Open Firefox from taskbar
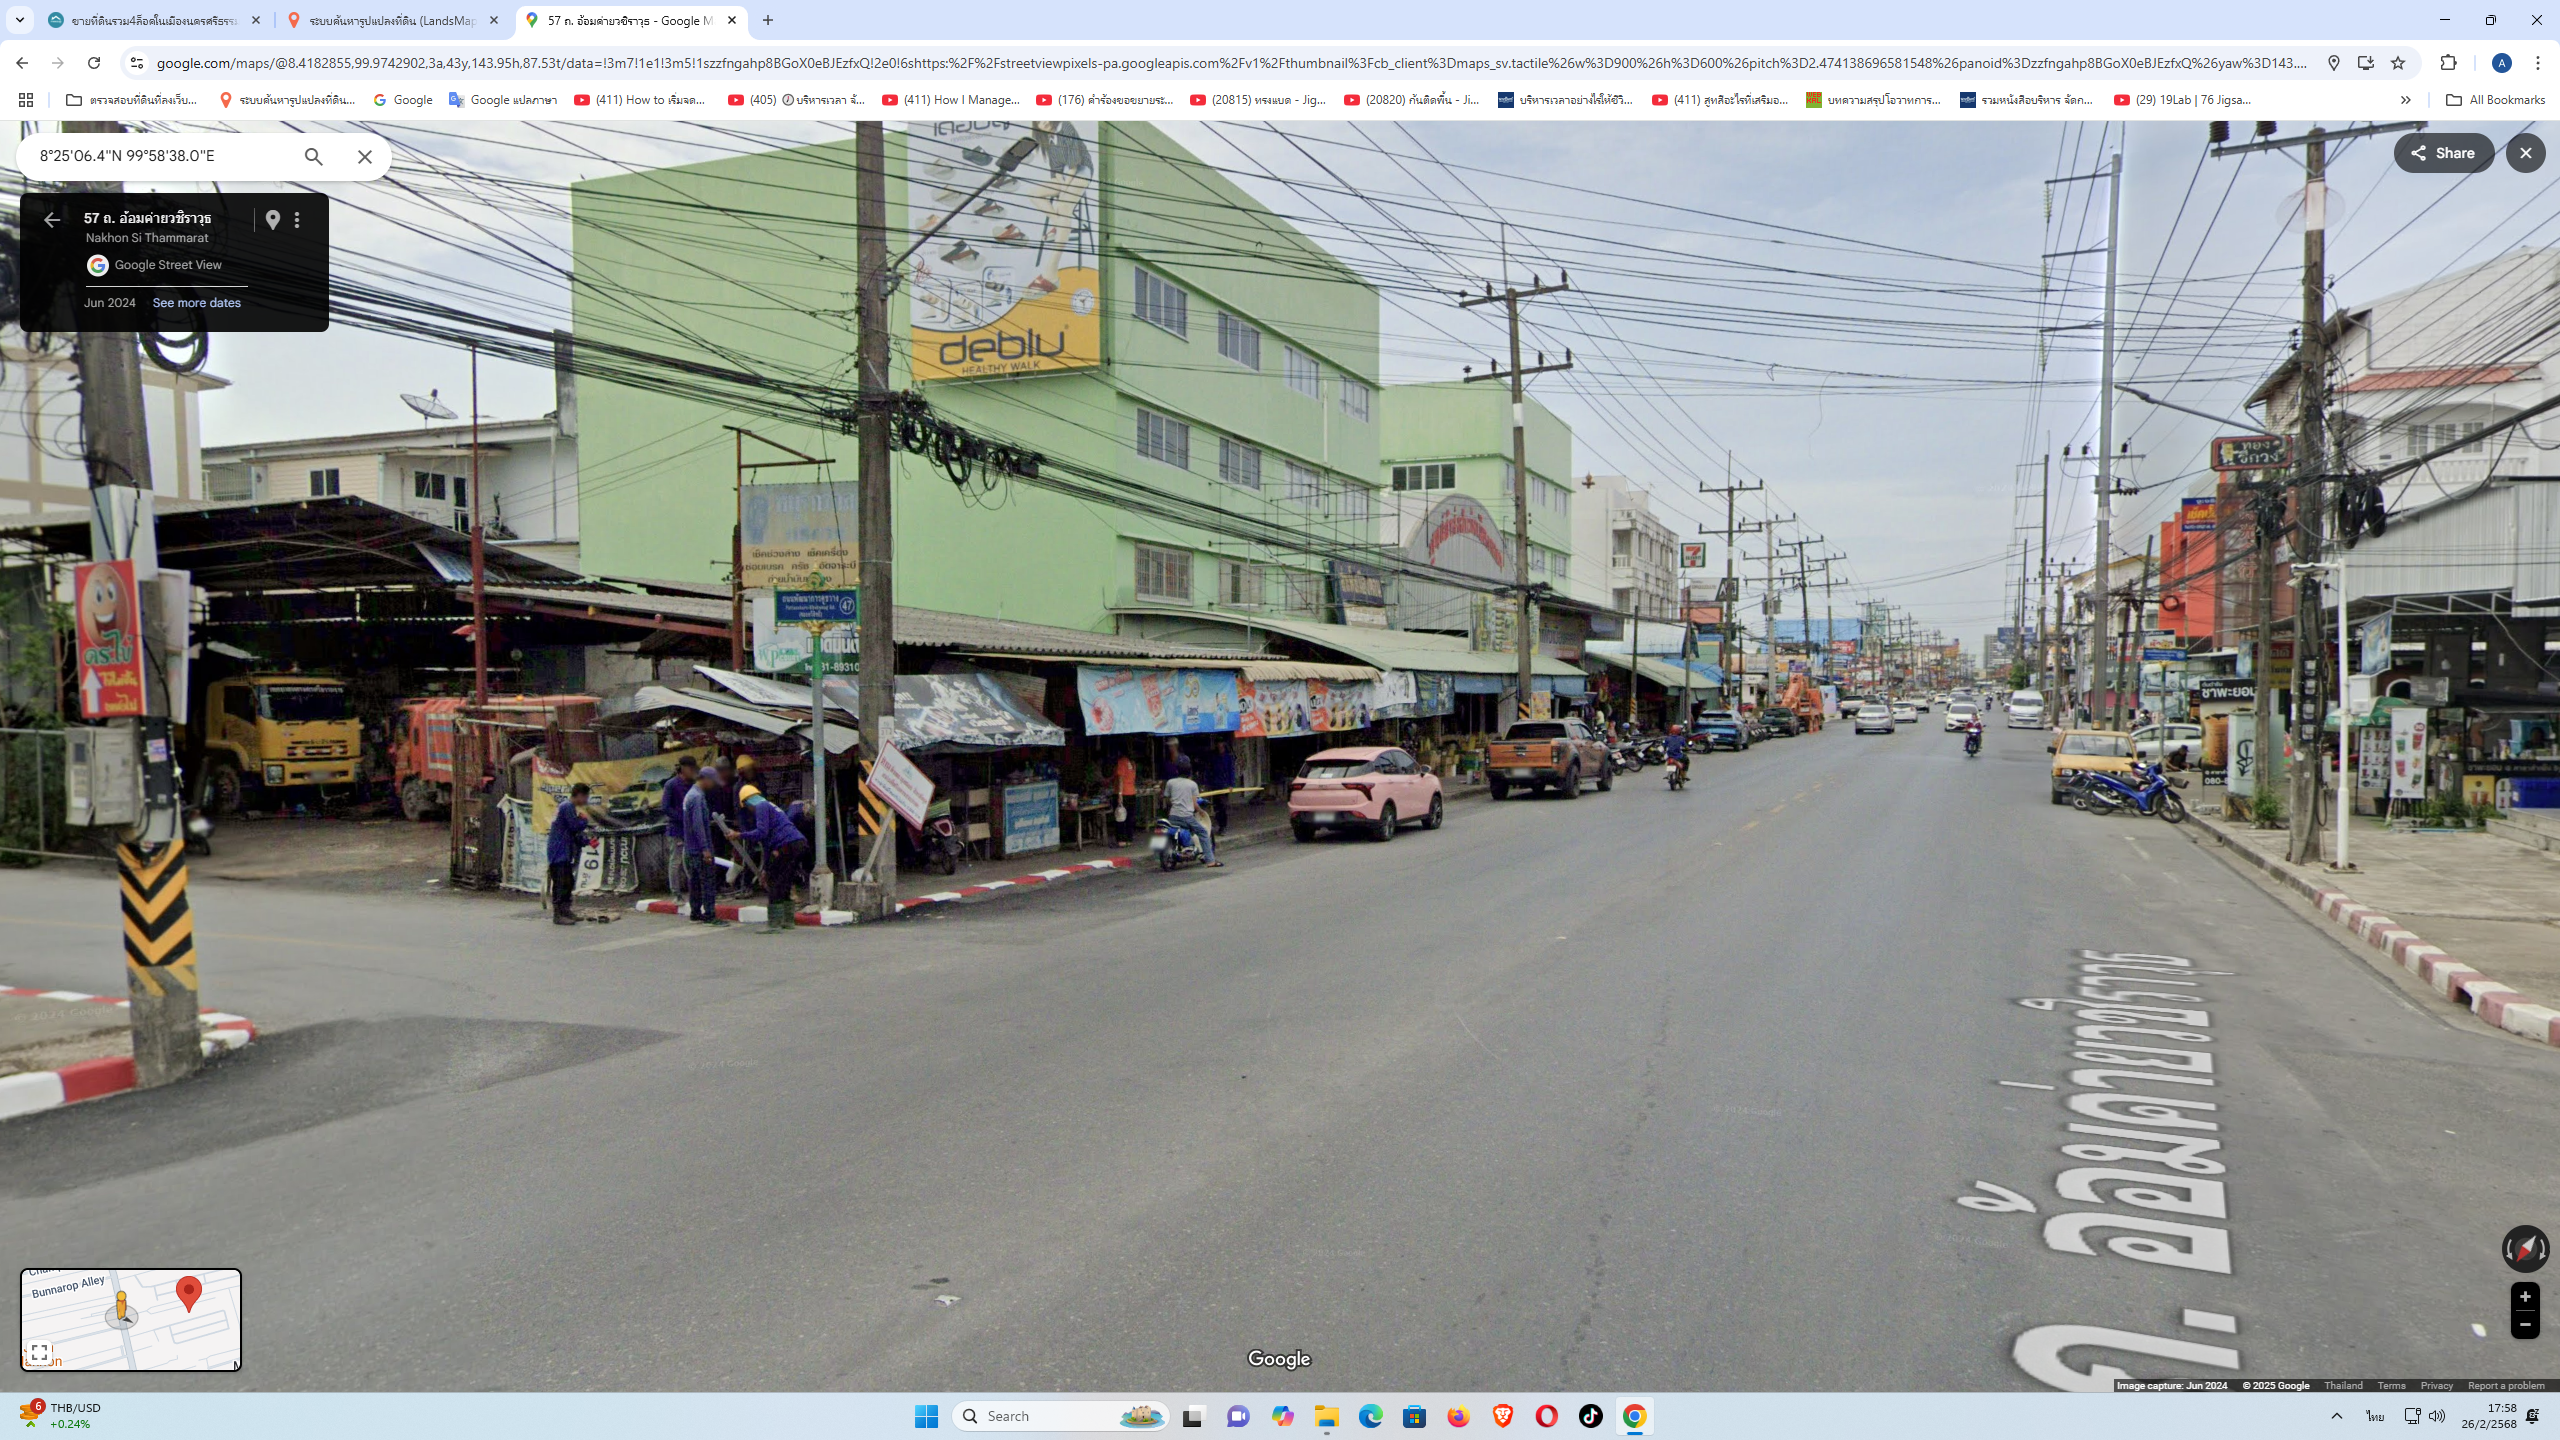 click(x=1458, y=1416)
